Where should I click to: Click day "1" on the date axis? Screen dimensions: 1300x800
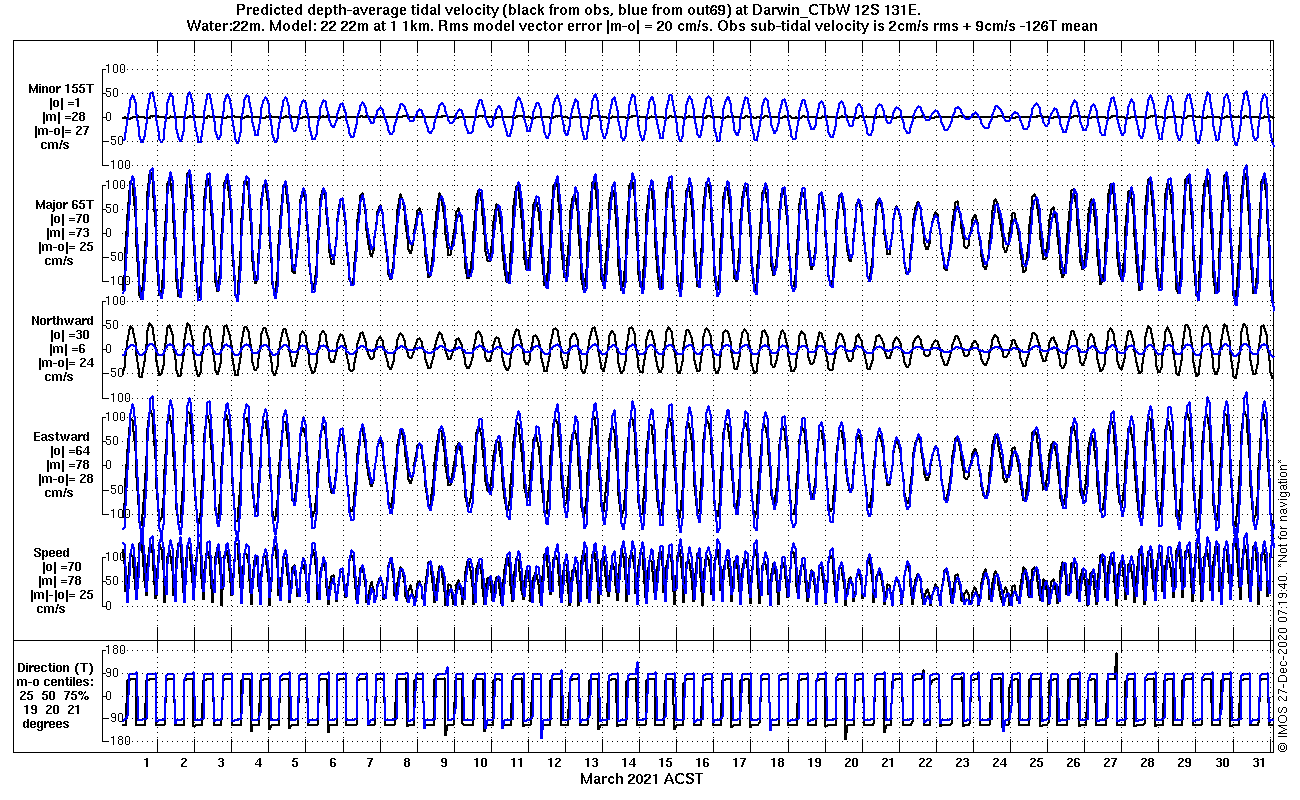click(x=147, y=763)
